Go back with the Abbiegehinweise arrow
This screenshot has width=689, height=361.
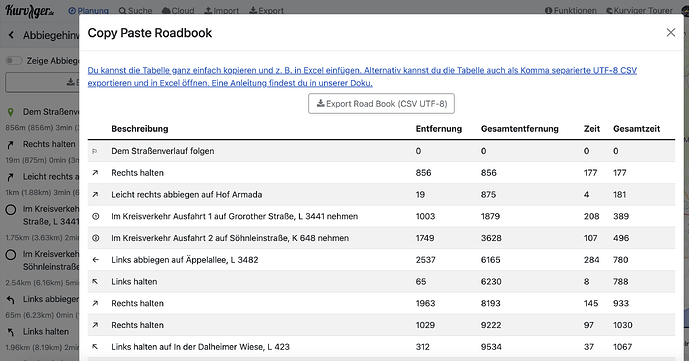11,35
